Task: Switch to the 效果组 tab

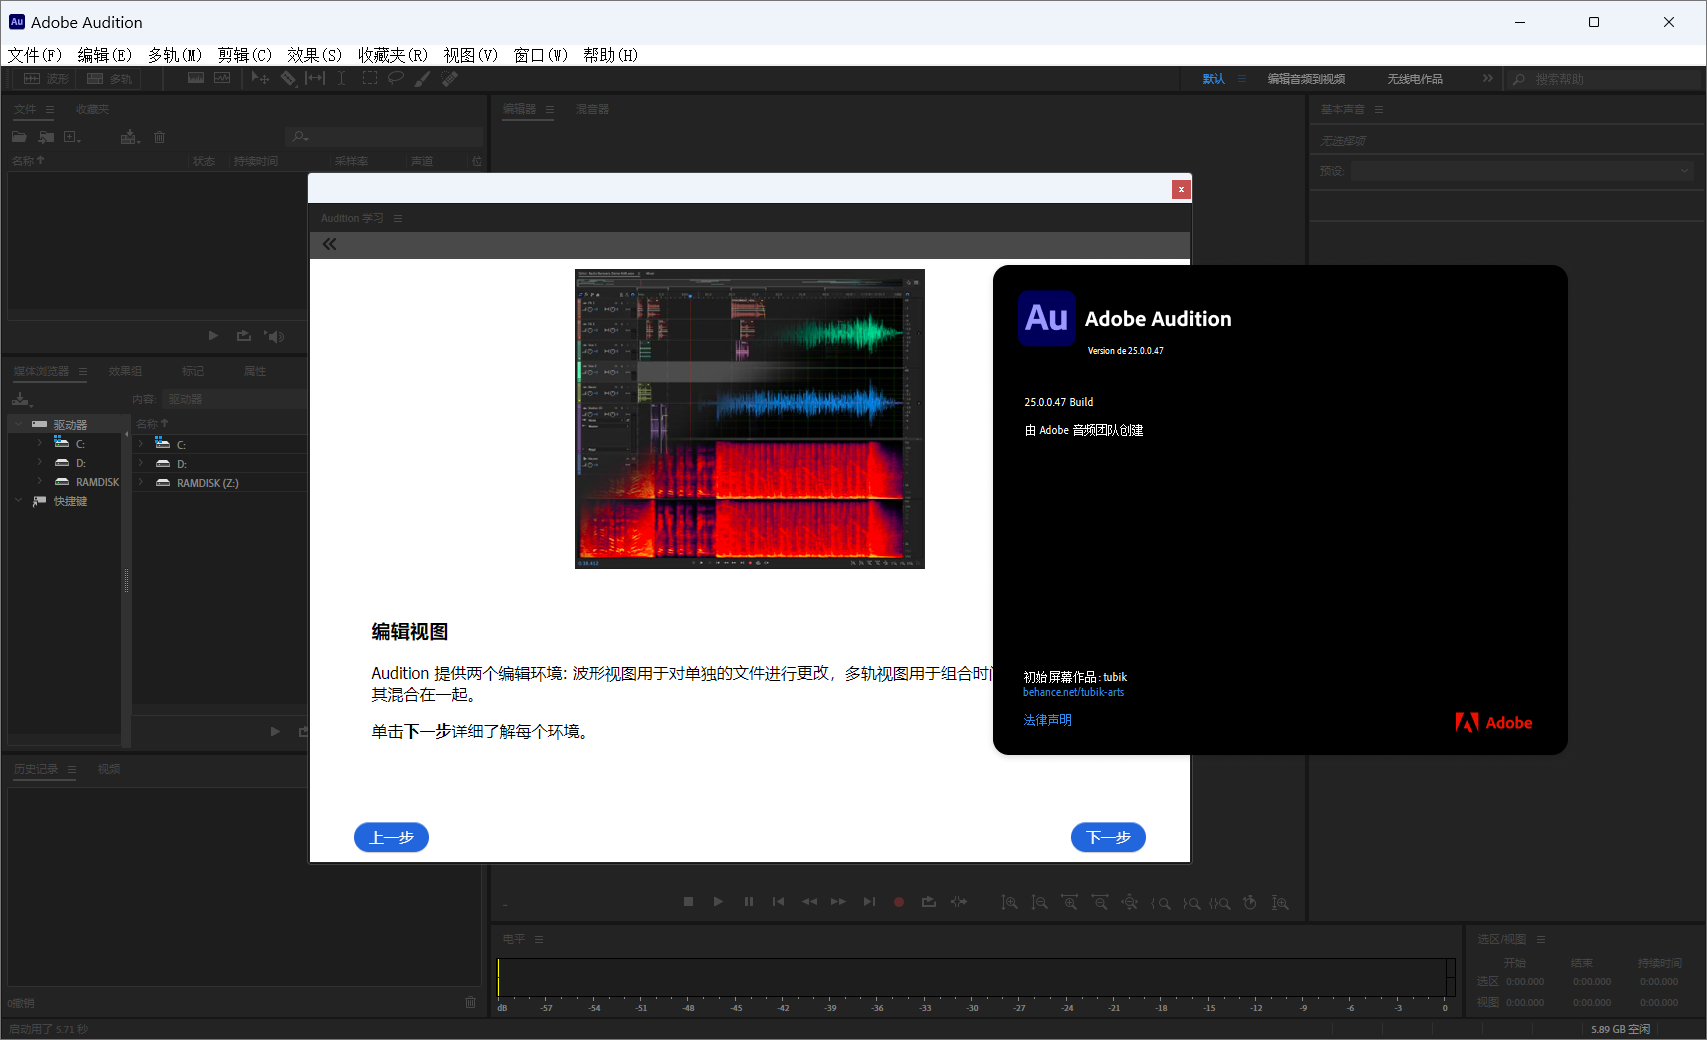Action: (125, 371)
